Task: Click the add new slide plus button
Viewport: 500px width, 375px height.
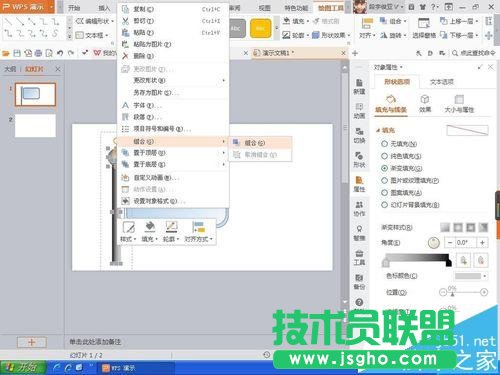Action: click(32, 342)
